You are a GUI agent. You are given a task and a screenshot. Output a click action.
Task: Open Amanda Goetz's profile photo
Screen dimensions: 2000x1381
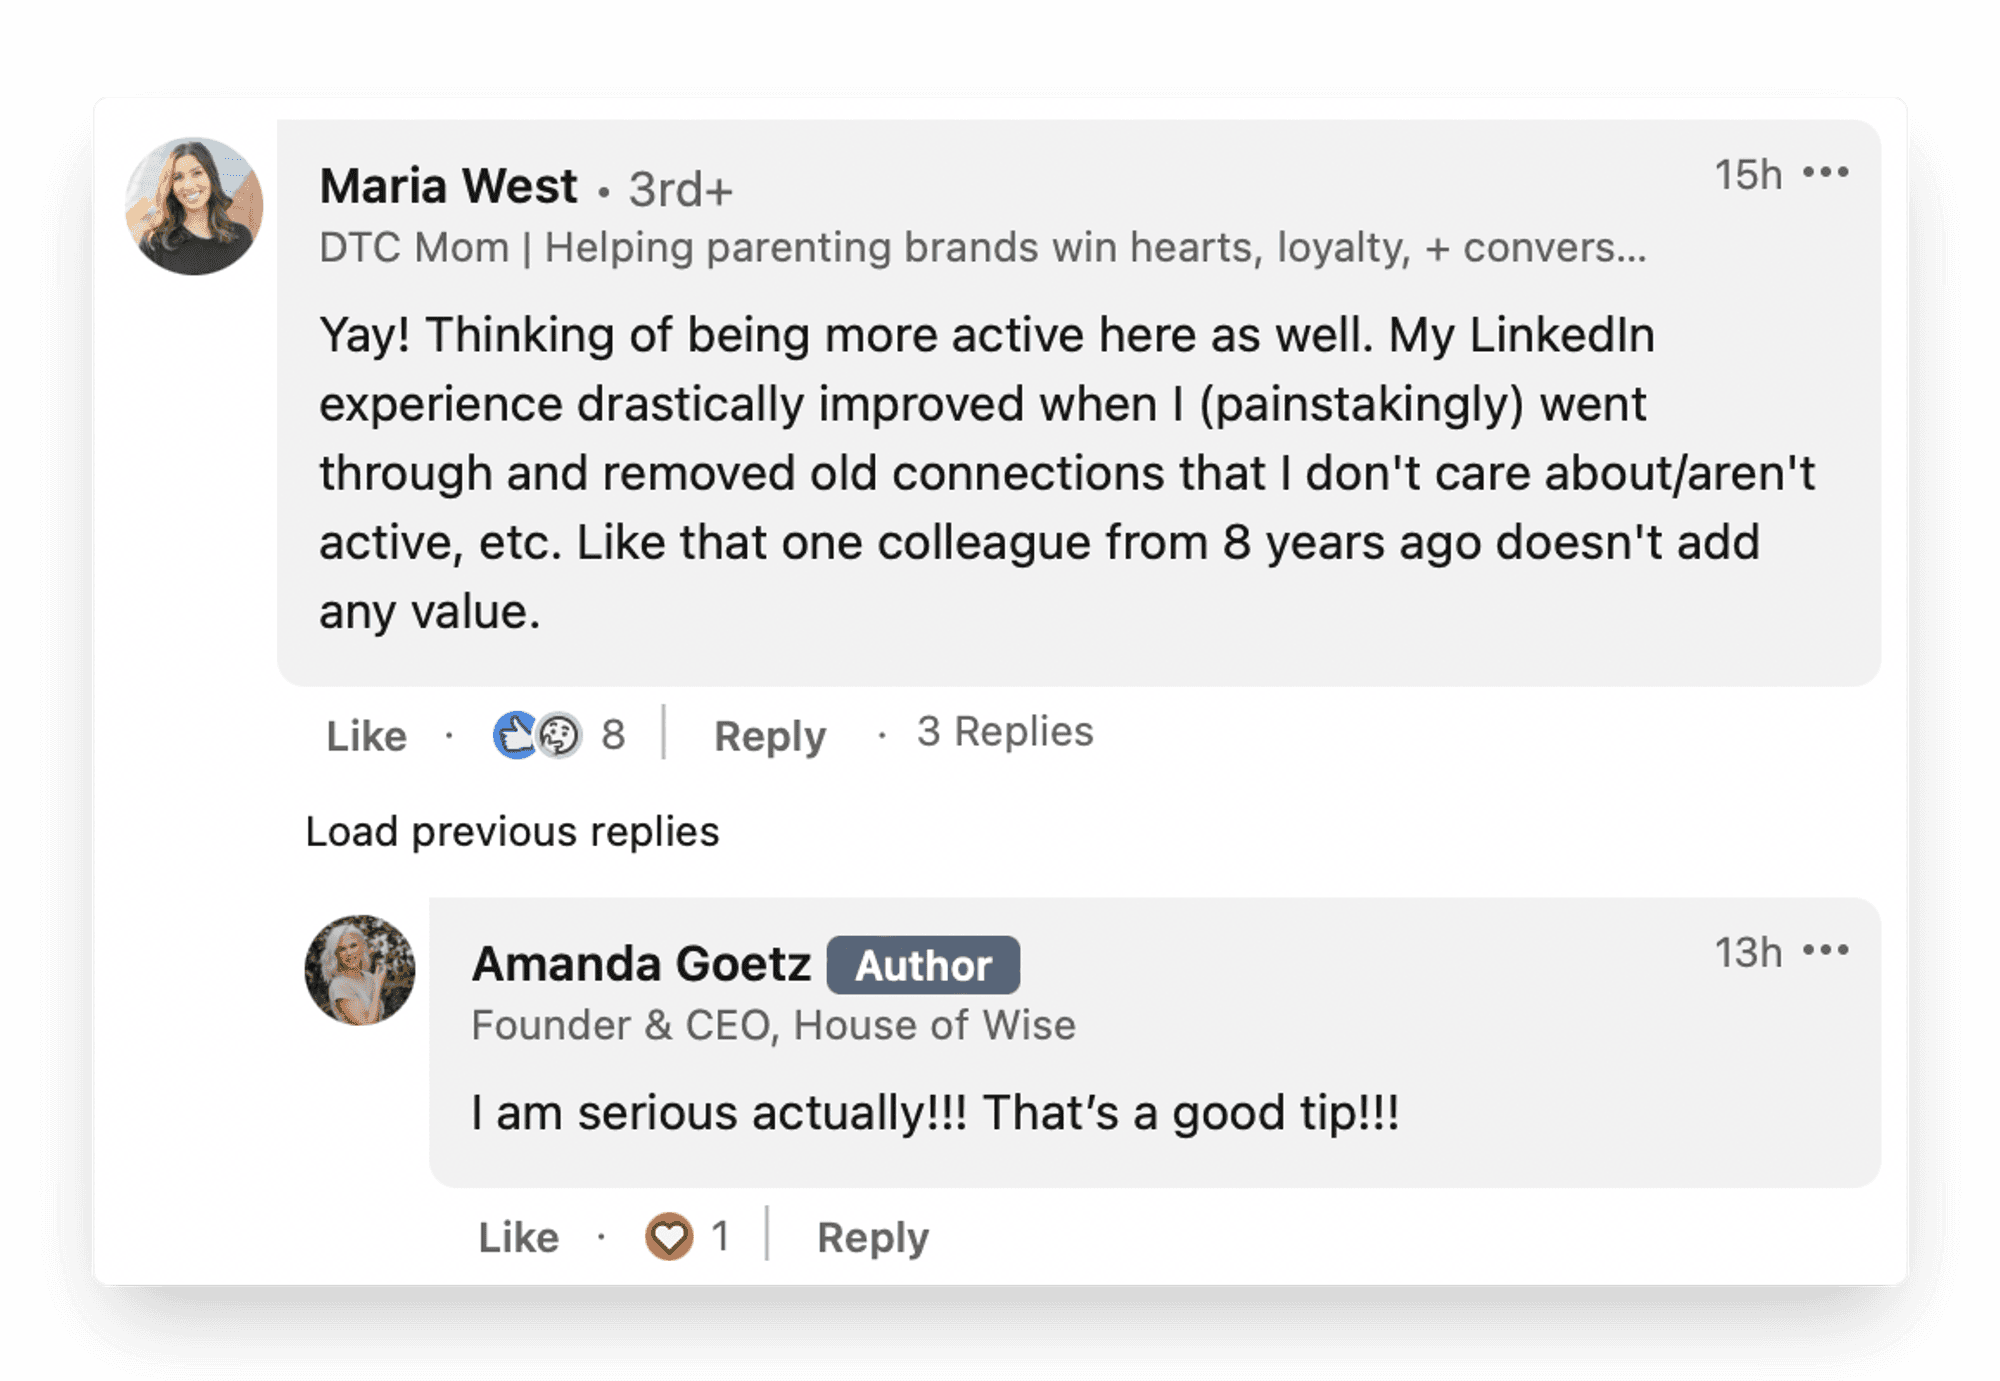coord(360,970)
